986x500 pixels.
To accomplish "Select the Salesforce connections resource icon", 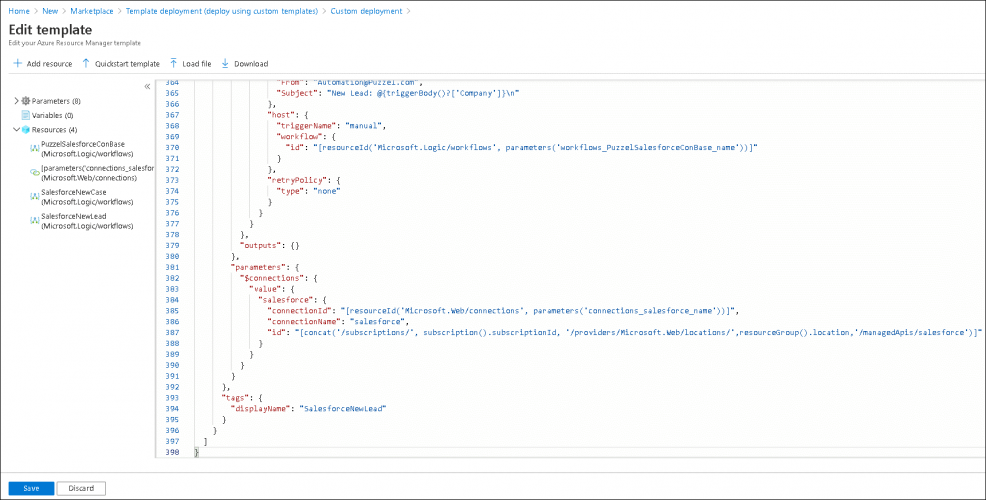I will point(34,172).
